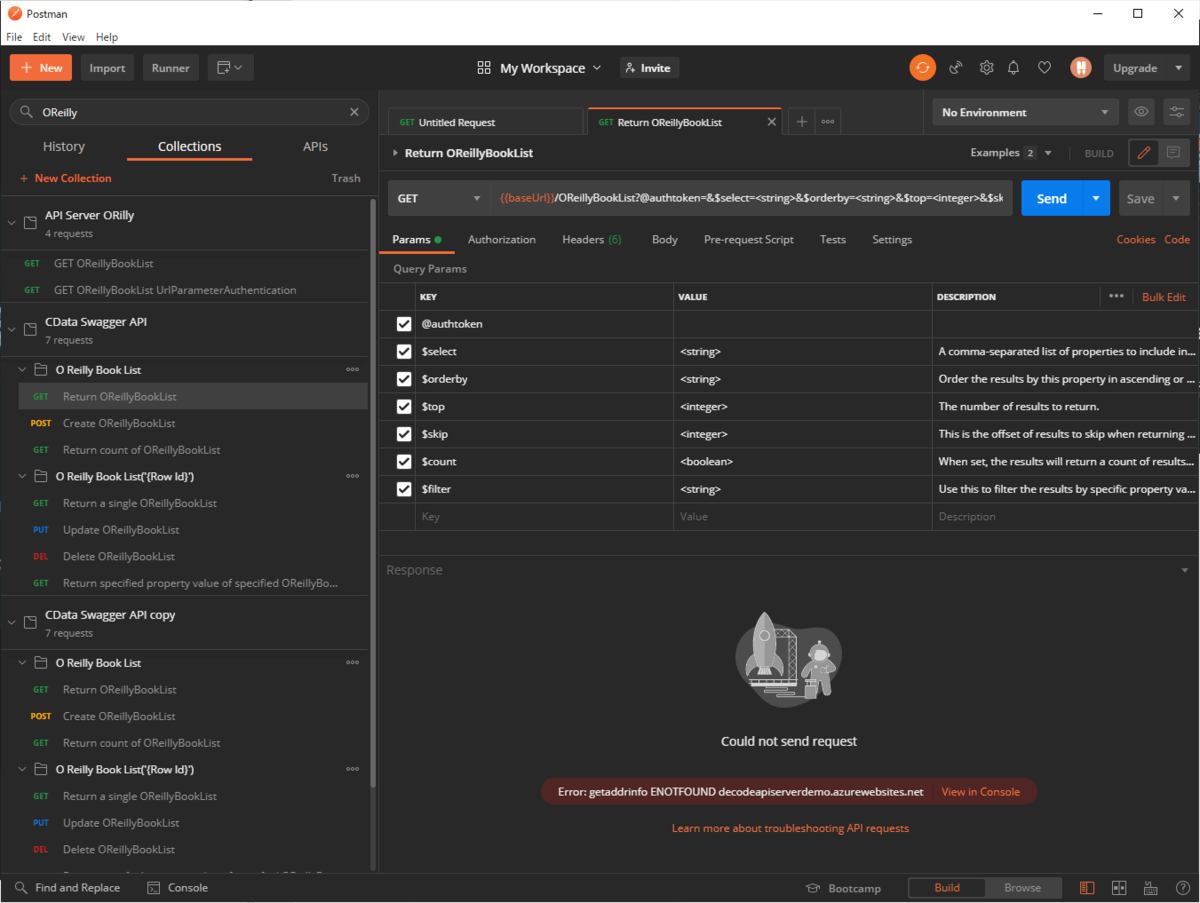Click the request URL input field
Viewport: 1200px width, 903px height.
[x=751, y=198]
